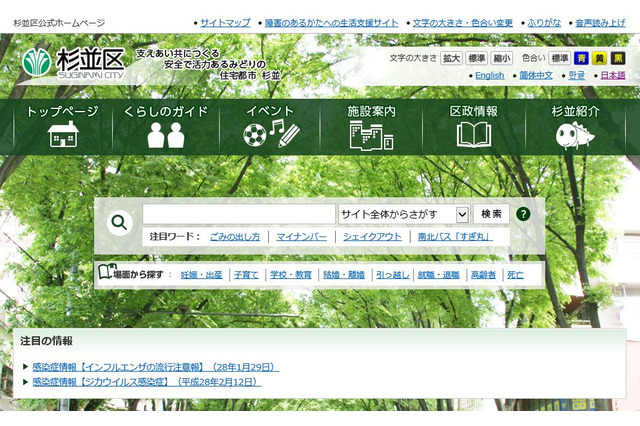Viewport: 640px width, 426px height.
Task: Open the イベント menu label
Action: (270, 111)
